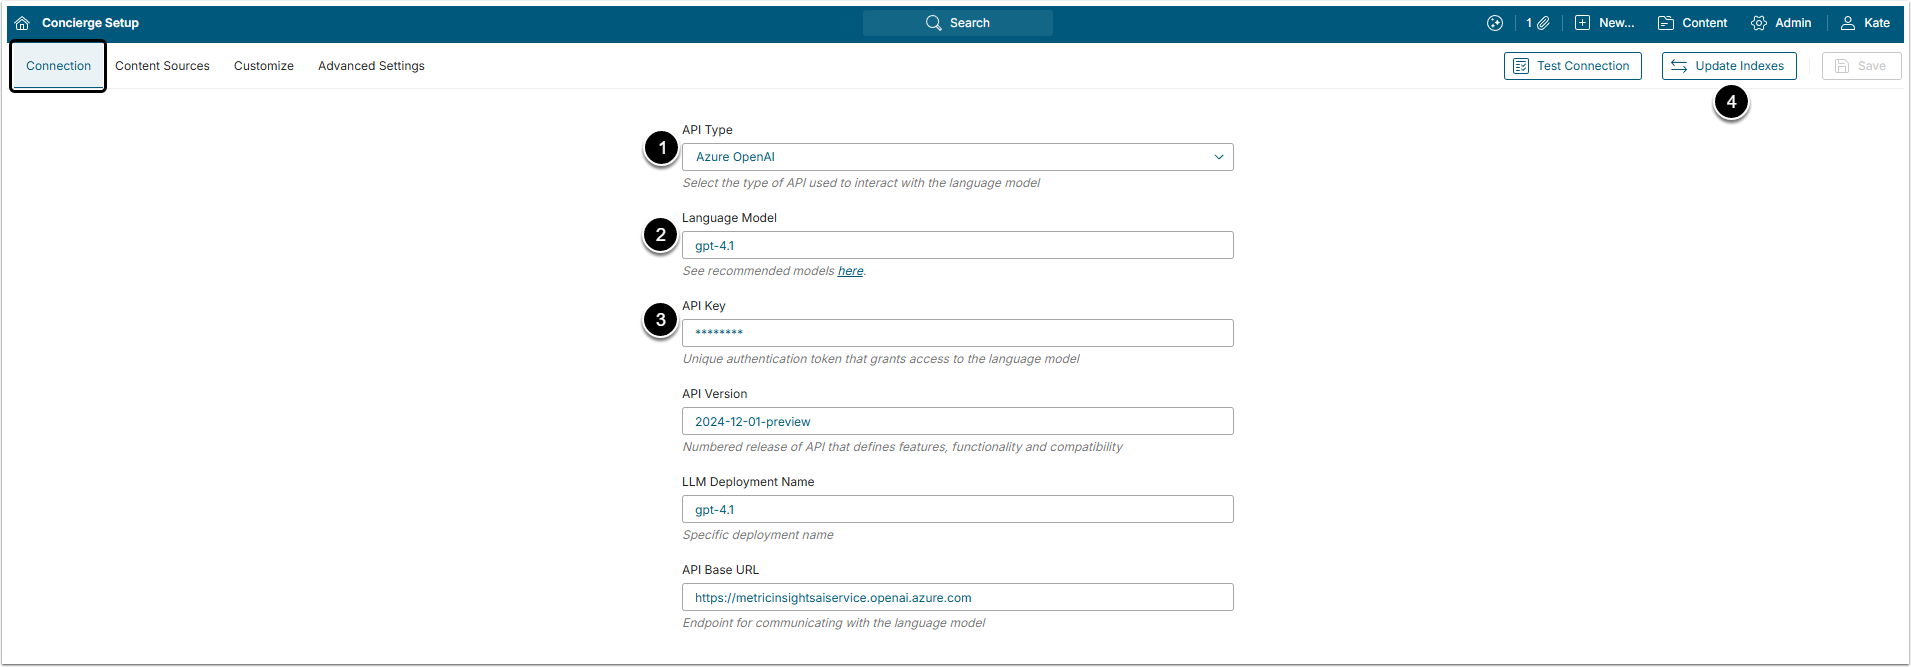1911x667 pixels.
Task: Open the attachments paperclip icon
Action: (x=1544, y=23)
